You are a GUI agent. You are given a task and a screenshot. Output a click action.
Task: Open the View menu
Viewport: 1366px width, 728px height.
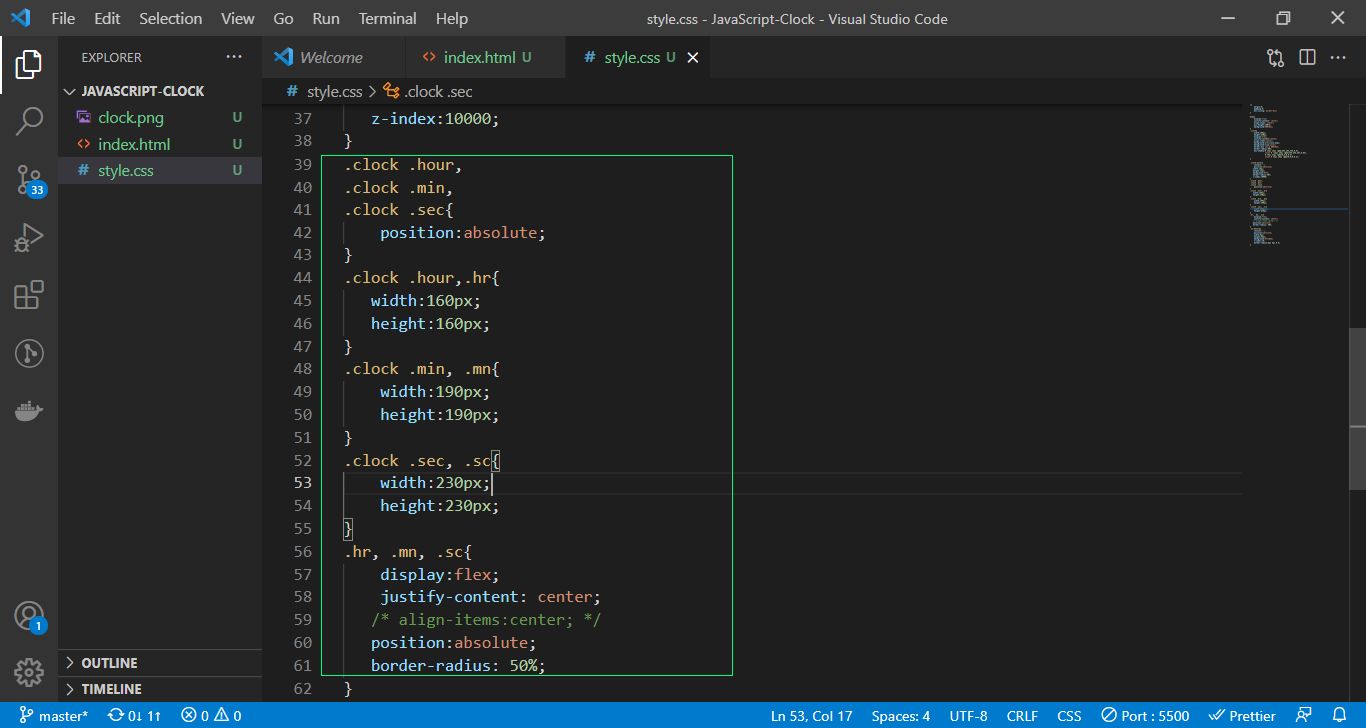click(237, 18)
